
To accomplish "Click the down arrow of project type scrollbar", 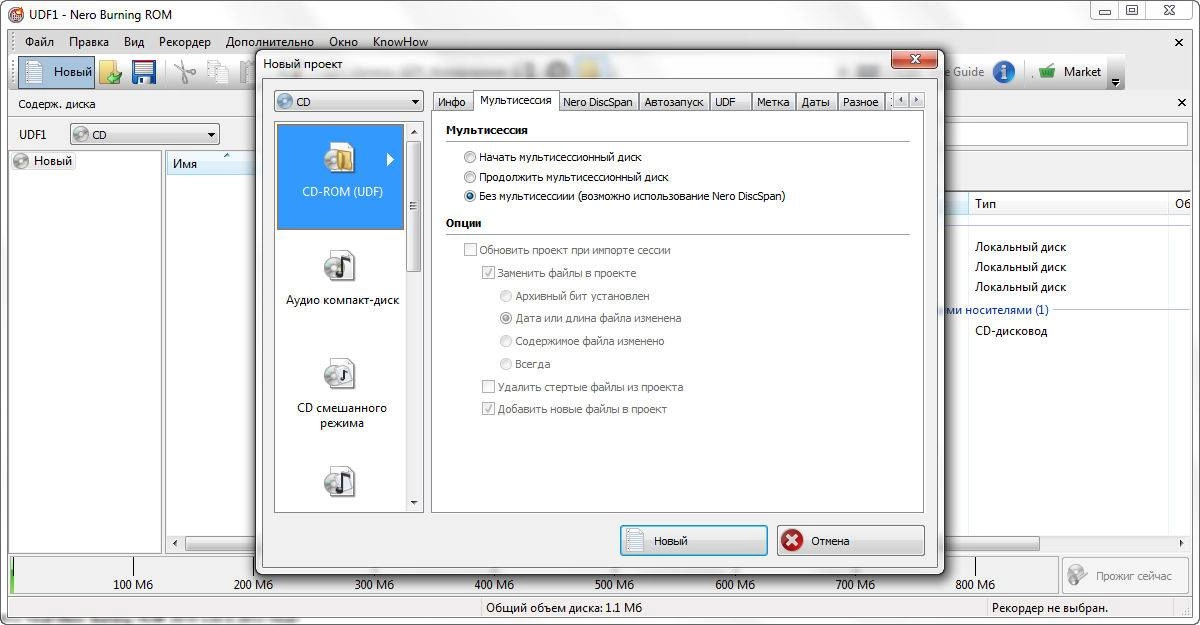I will 415,502.
